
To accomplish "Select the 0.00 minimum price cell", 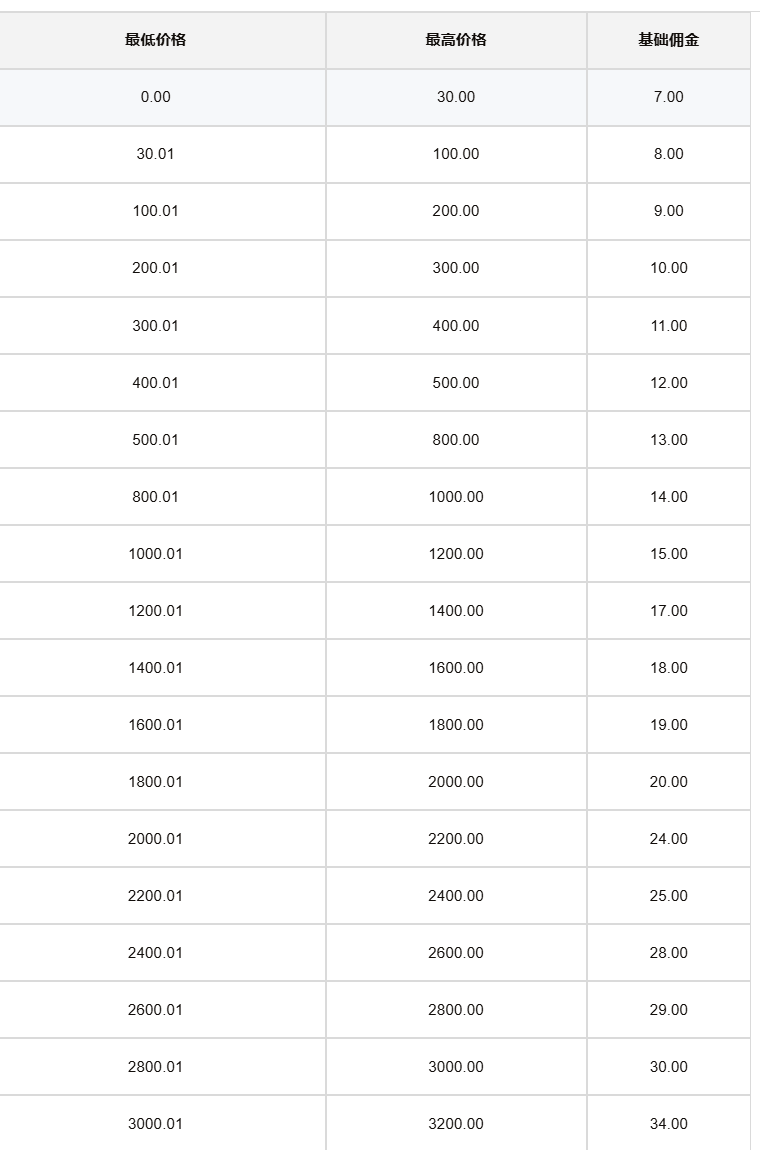I will point(155,97).
